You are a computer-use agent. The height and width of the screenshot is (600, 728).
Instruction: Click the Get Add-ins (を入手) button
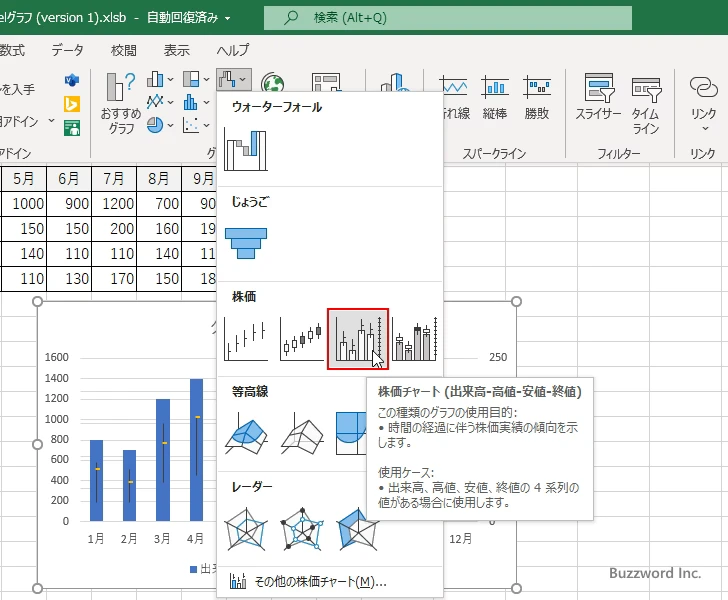(x=18, y=89)
